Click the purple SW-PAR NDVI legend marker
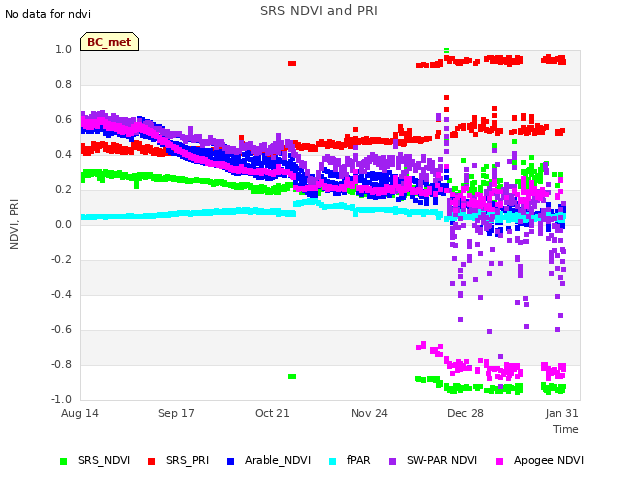The image size is (640, 480). tap(392, 461)
